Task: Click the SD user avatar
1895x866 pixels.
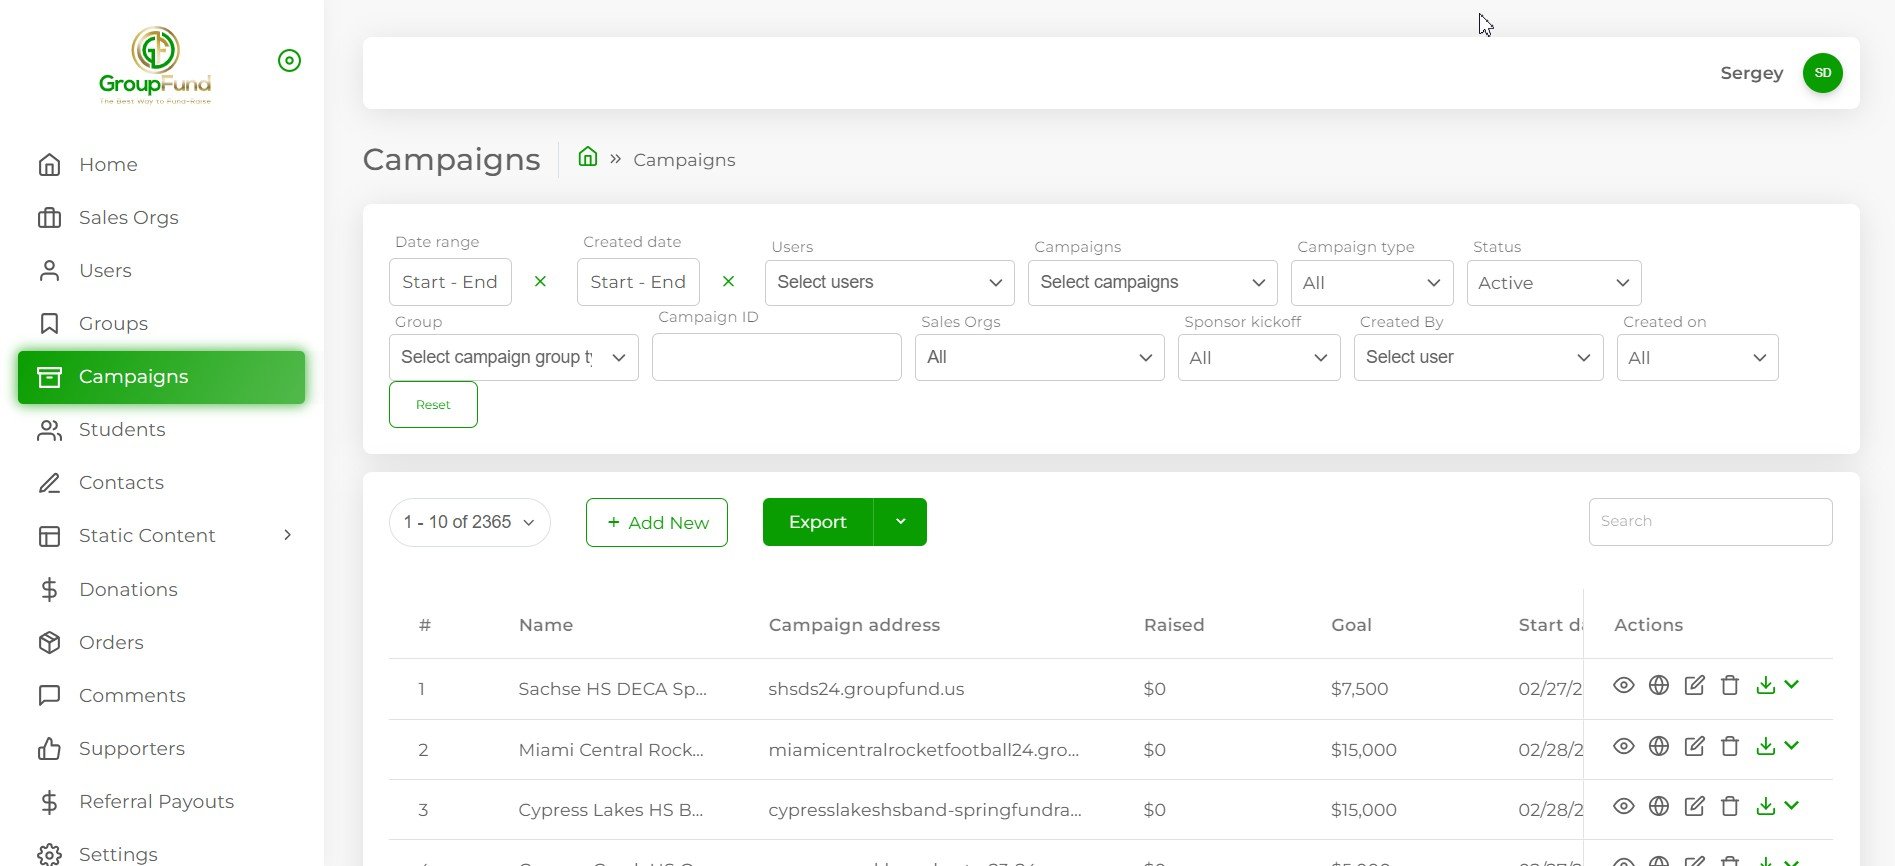Action: [x=1822, y=73]
